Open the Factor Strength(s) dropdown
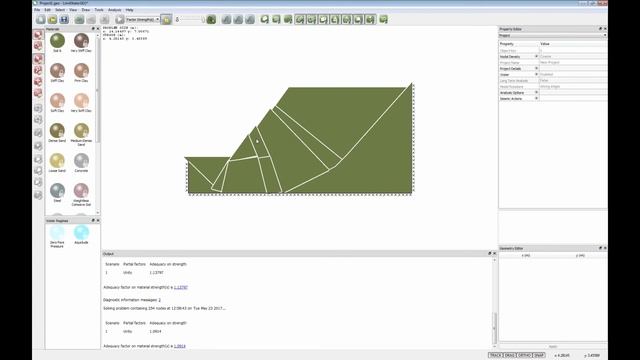The image size is (640, 360). [x=142, y=19]
